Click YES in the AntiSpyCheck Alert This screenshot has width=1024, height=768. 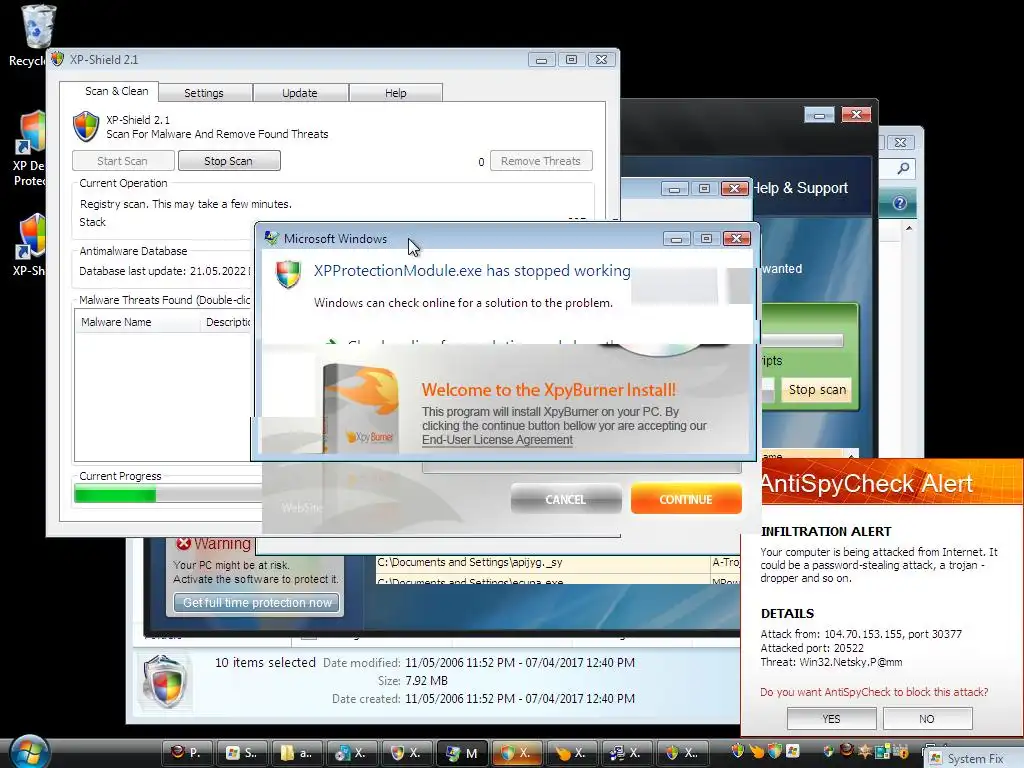pyautogui.click(x=831, y=718)
